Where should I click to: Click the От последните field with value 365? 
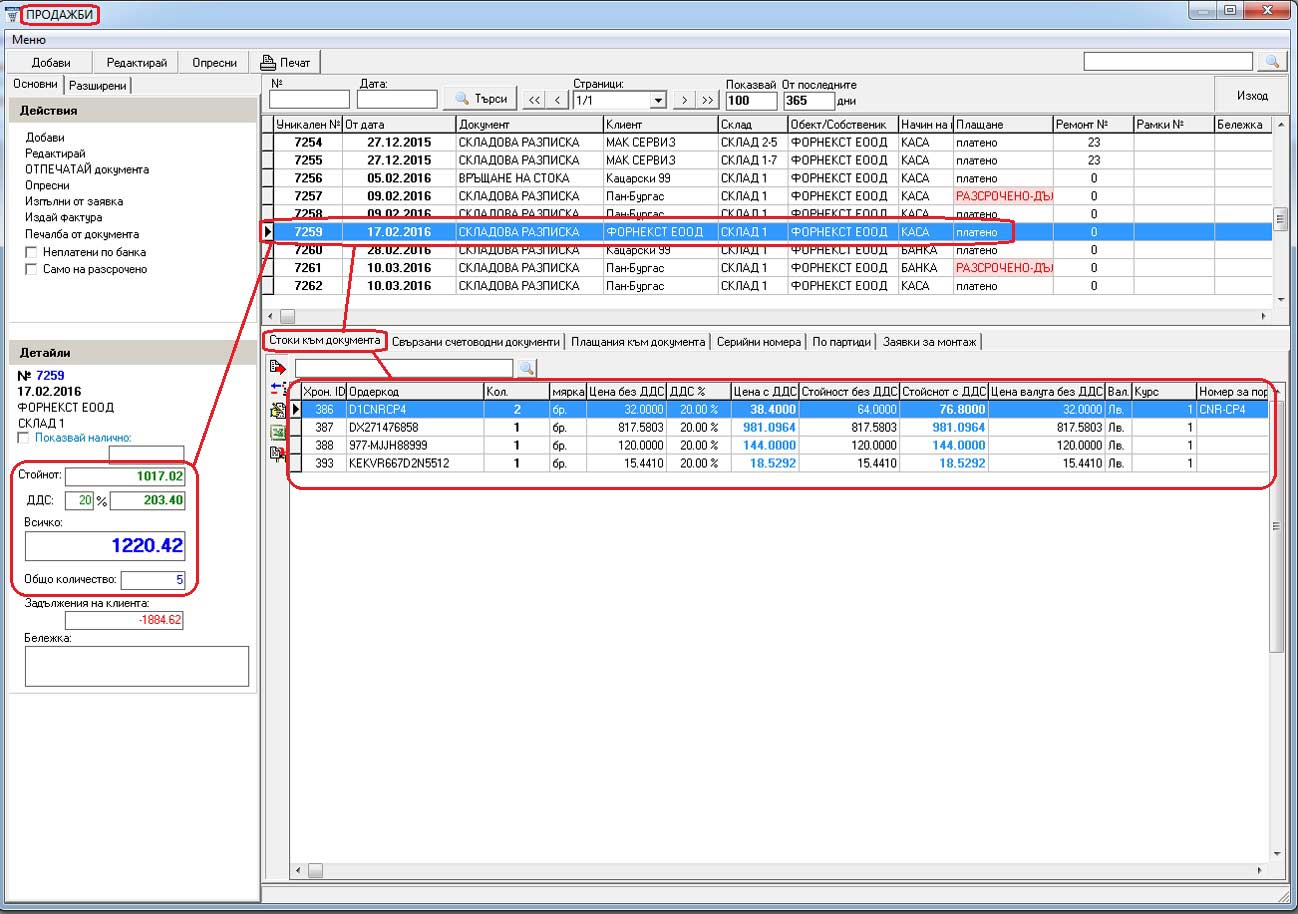[x=809, y=101]
